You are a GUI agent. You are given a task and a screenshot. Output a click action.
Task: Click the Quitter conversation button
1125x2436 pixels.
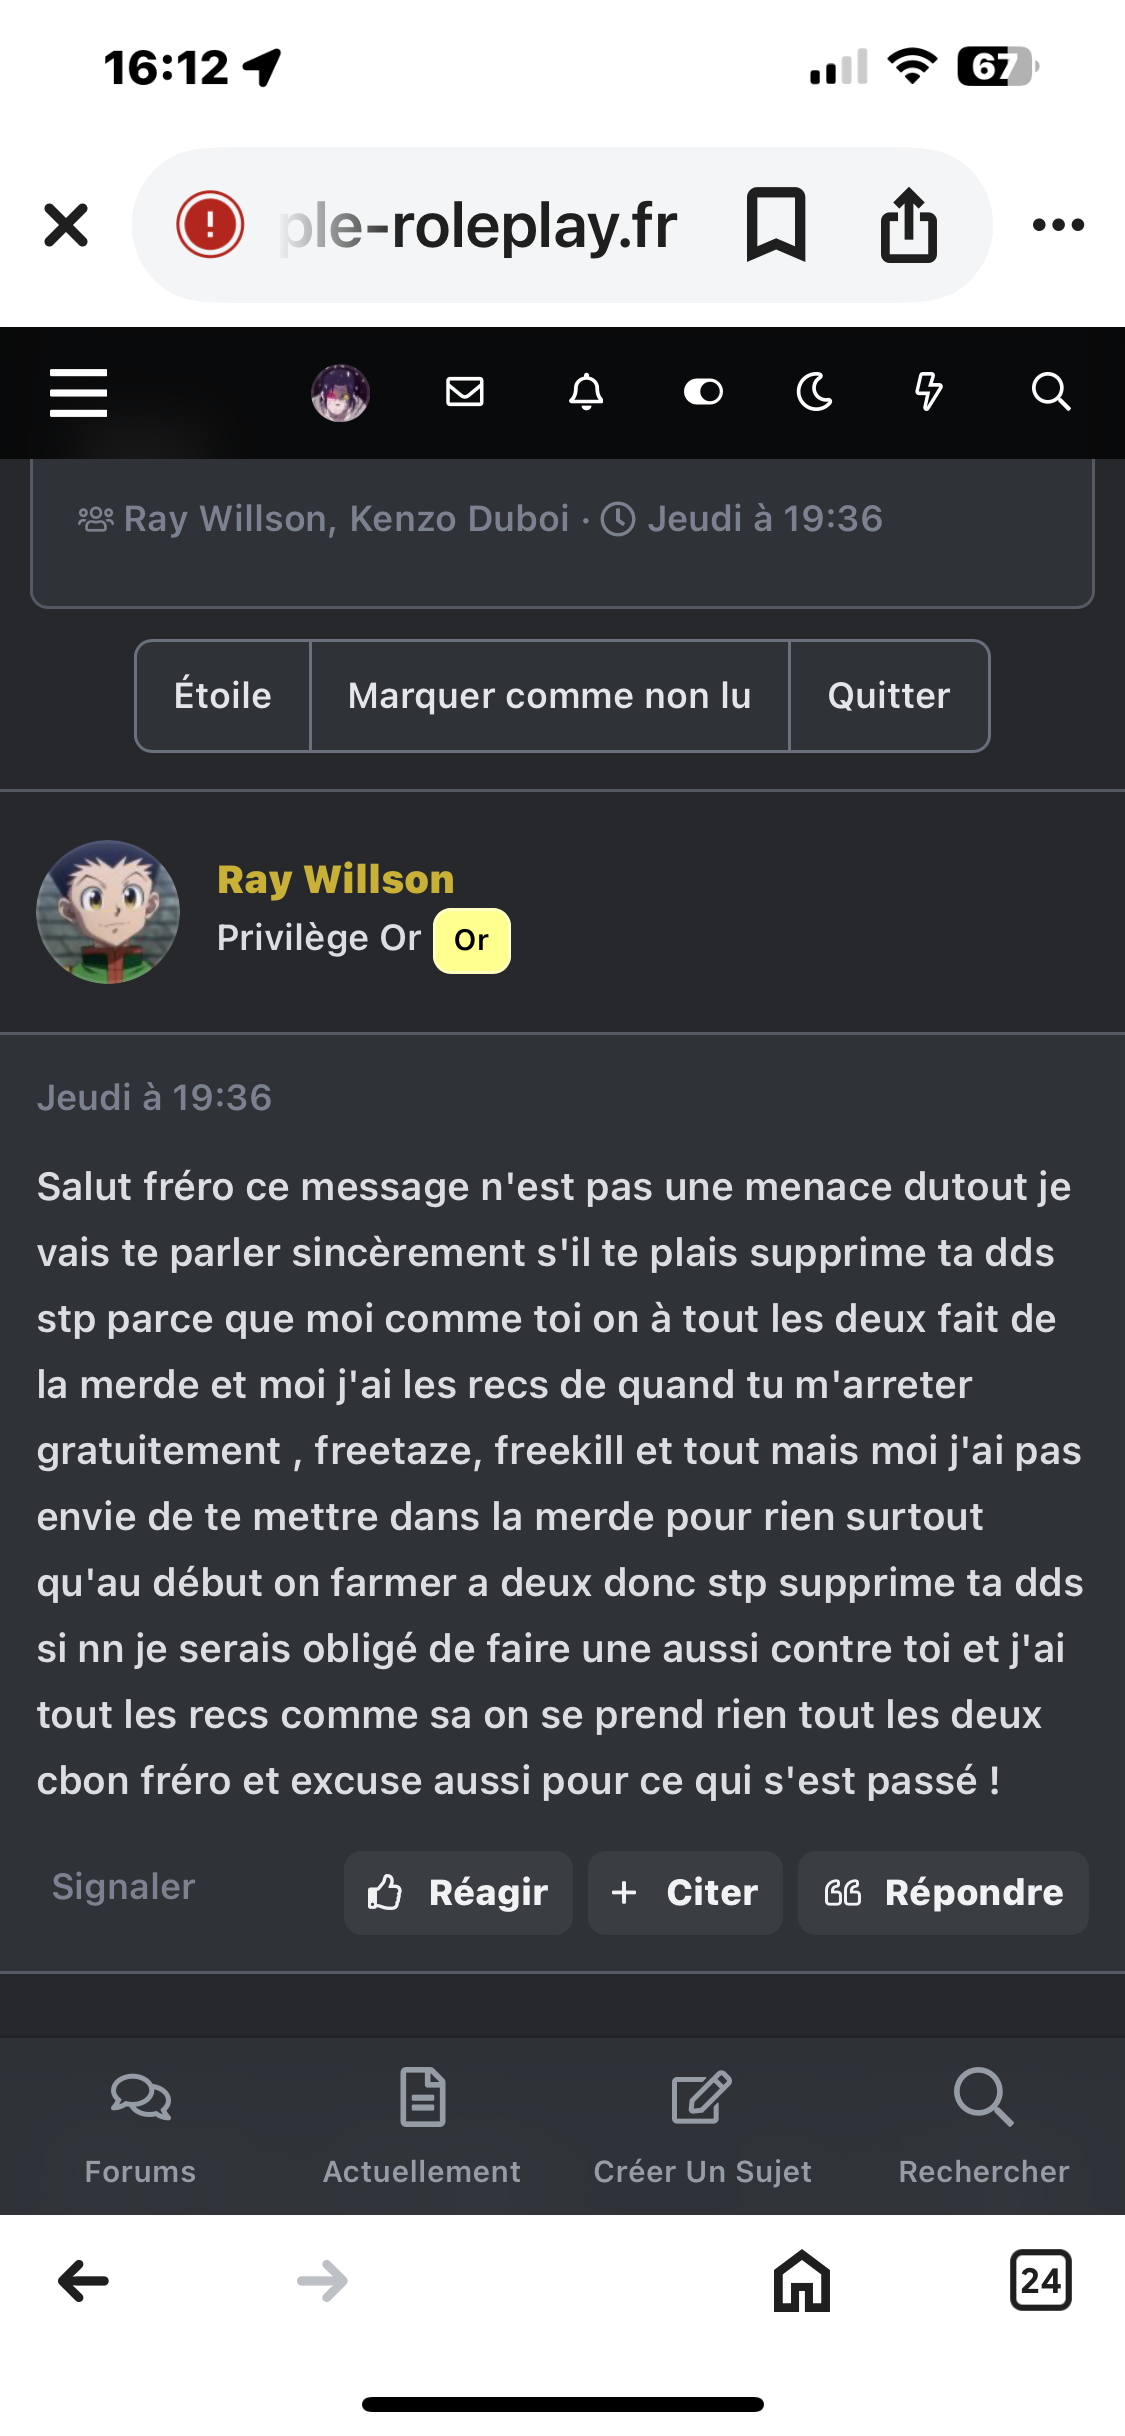click(x=889, y=696)
